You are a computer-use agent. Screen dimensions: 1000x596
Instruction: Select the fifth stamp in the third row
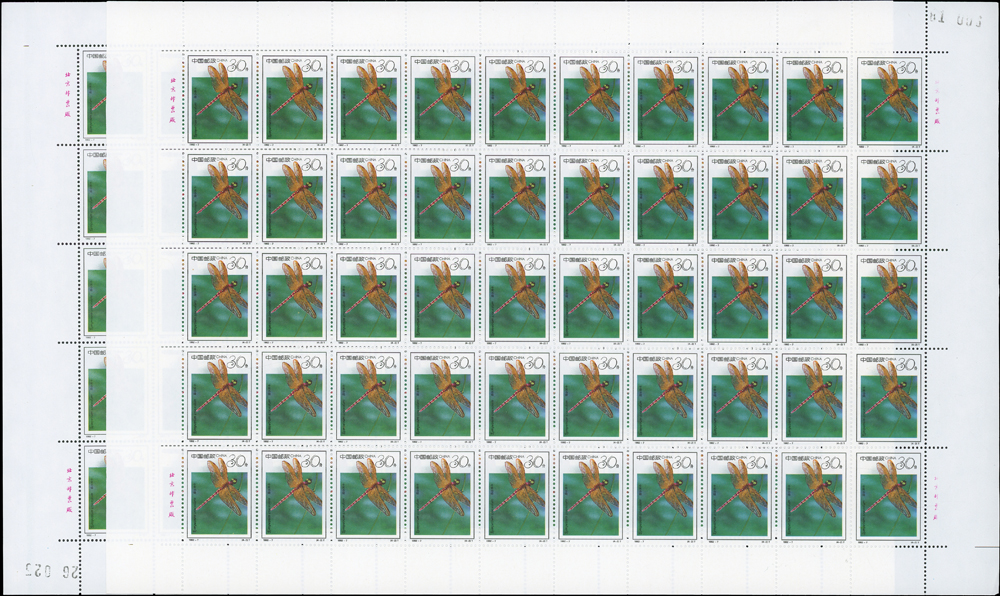(517, 297)
